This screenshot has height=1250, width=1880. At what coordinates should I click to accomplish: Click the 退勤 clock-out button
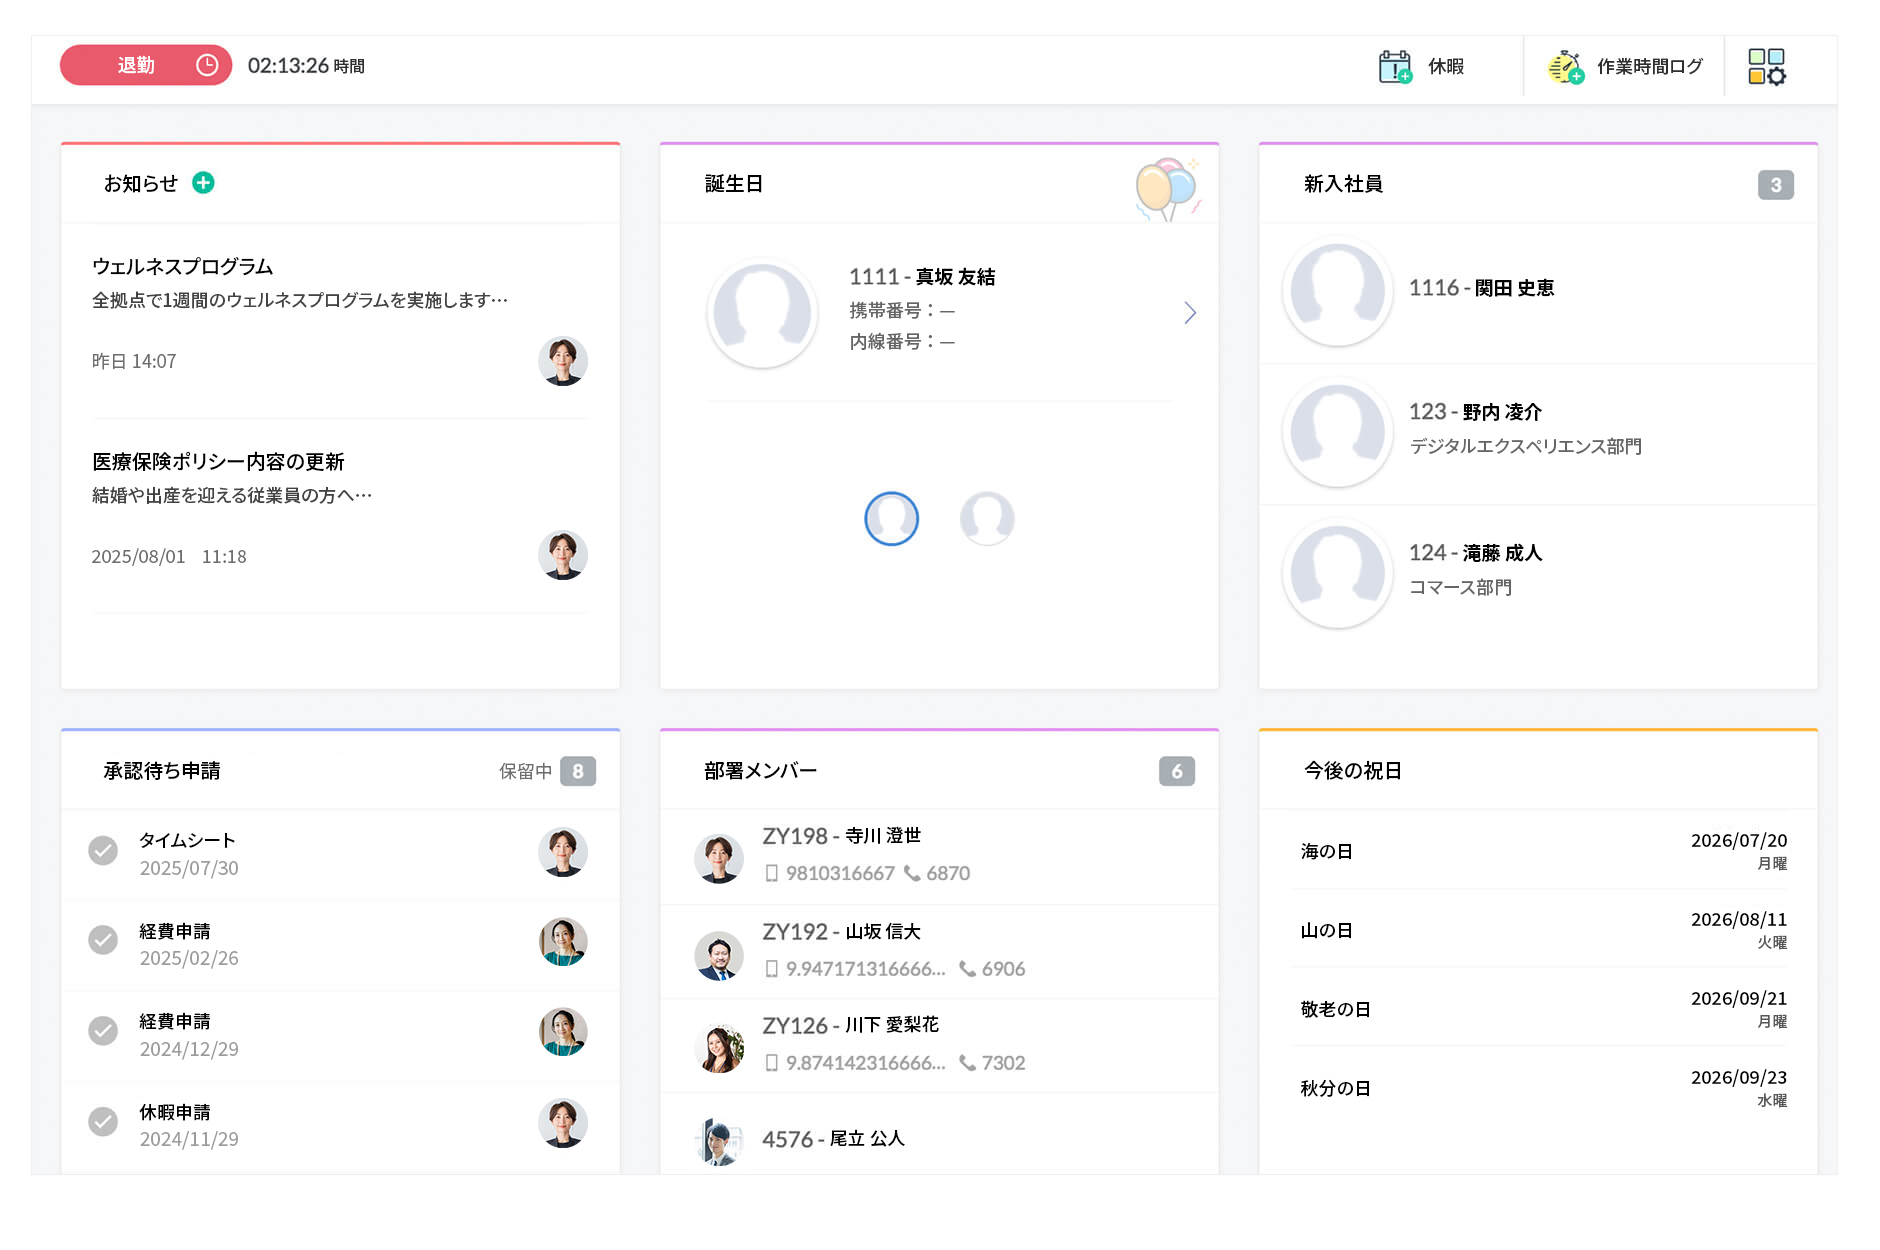tap(137, 65)
